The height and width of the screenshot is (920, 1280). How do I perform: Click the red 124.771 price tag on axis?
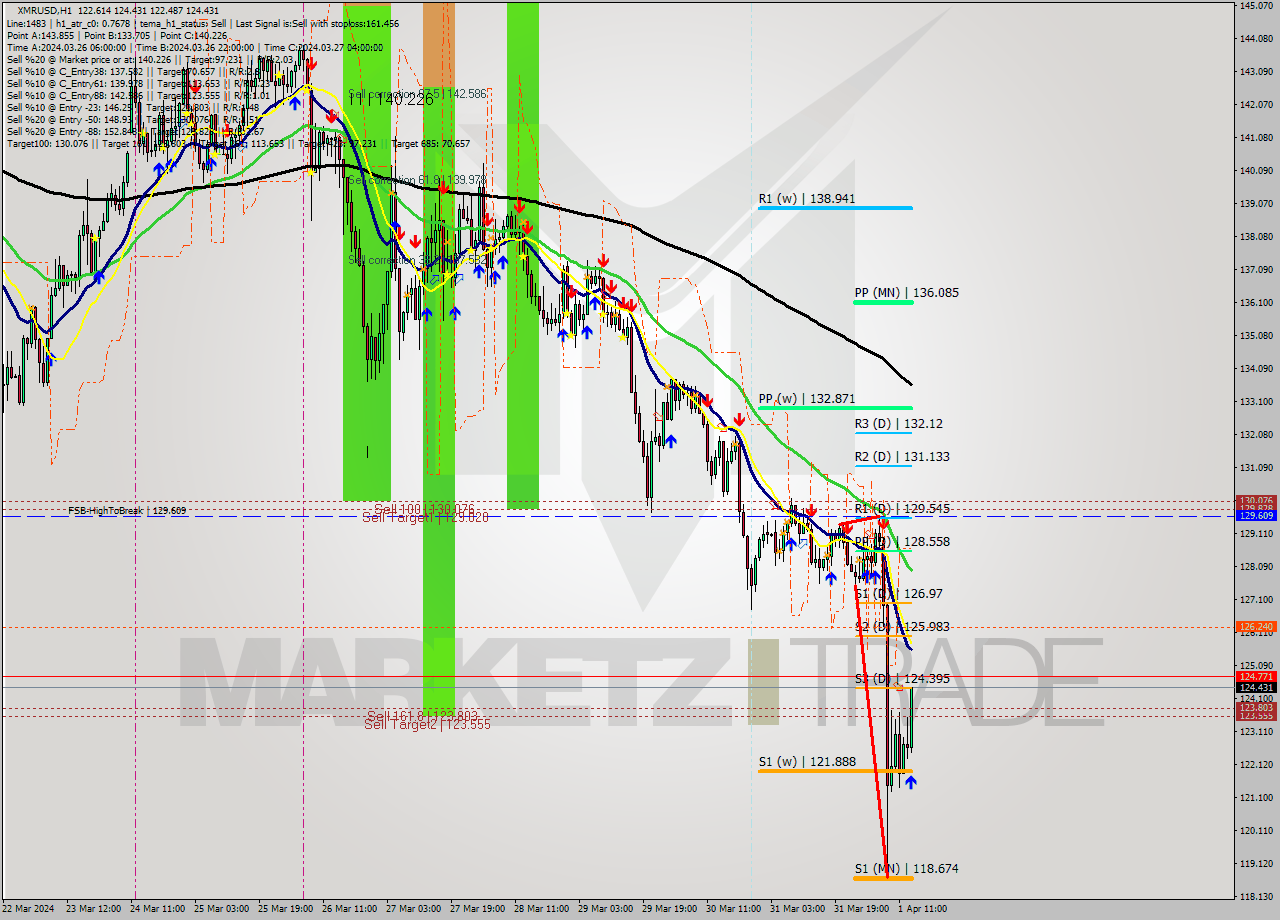pos(1256,676)
